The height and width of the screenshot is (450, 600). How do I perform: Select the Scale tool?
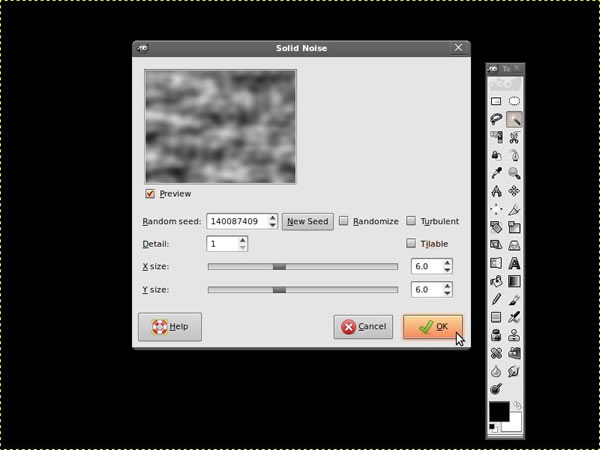514,227
